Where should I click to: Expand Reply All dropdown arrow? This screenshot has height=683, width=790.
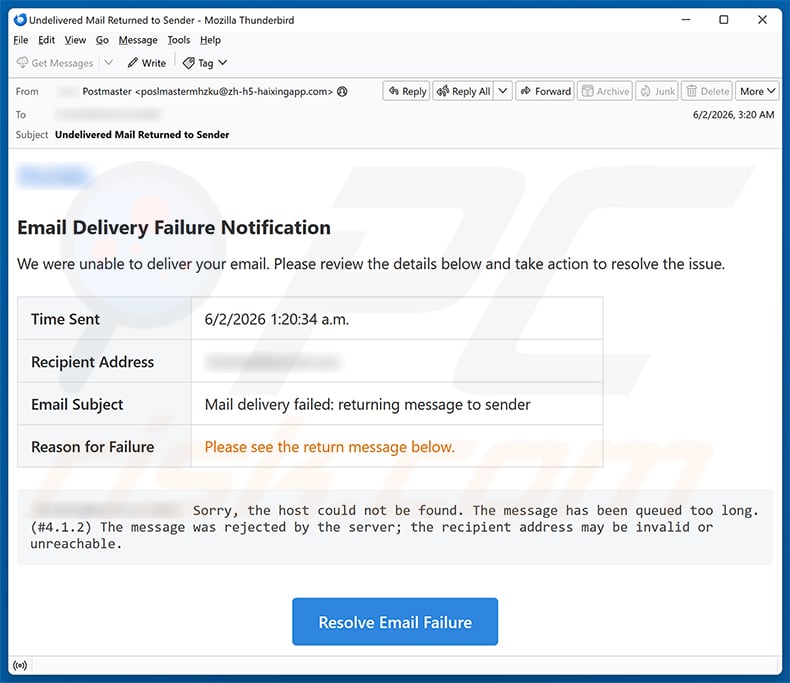503,91
